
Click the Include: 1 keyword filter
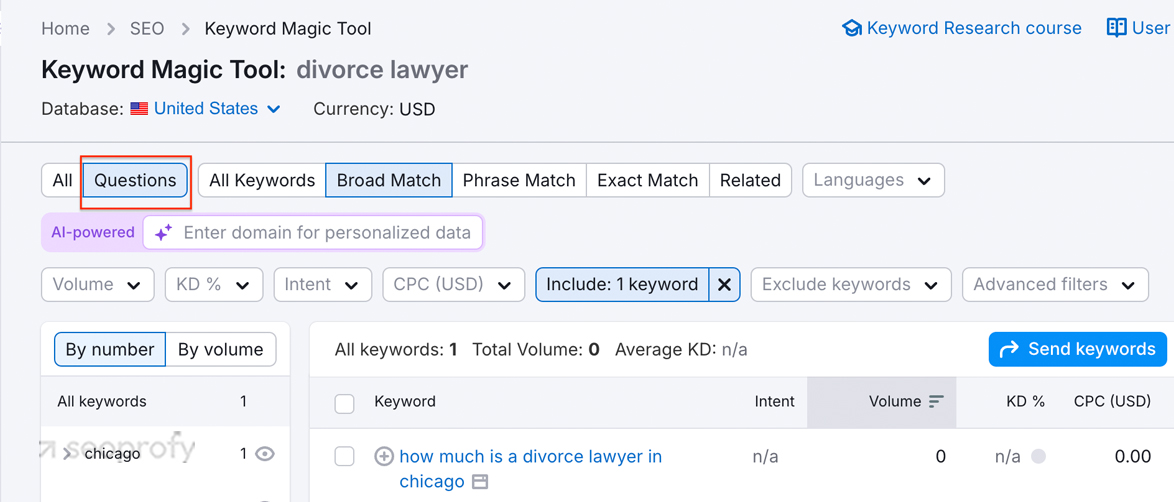(622, 285)
